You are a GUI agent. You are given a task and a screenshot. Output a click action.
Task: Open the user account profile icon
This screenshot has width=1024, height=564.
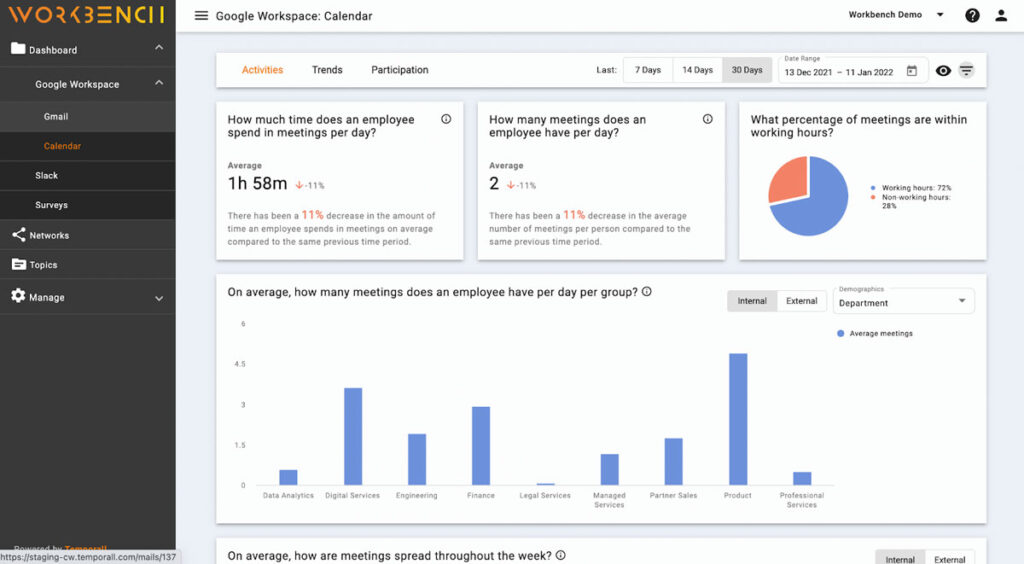tap(1001, 16)
